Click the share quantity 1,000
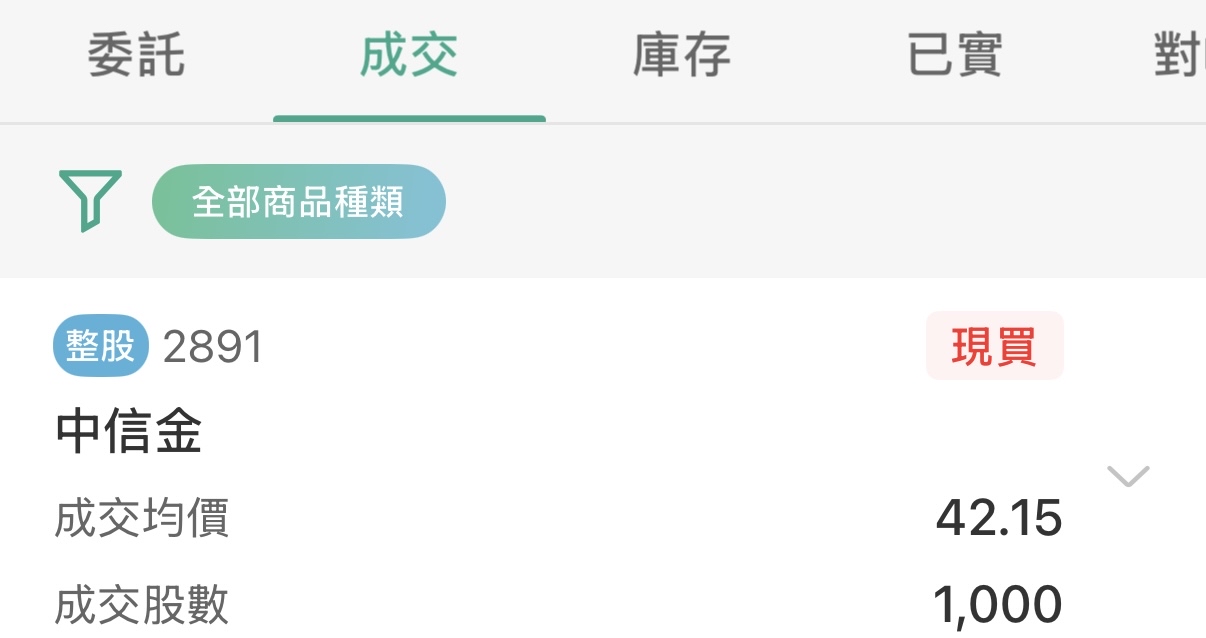Viewport: 1206px width, 638px height. click(x=997, y=606)
